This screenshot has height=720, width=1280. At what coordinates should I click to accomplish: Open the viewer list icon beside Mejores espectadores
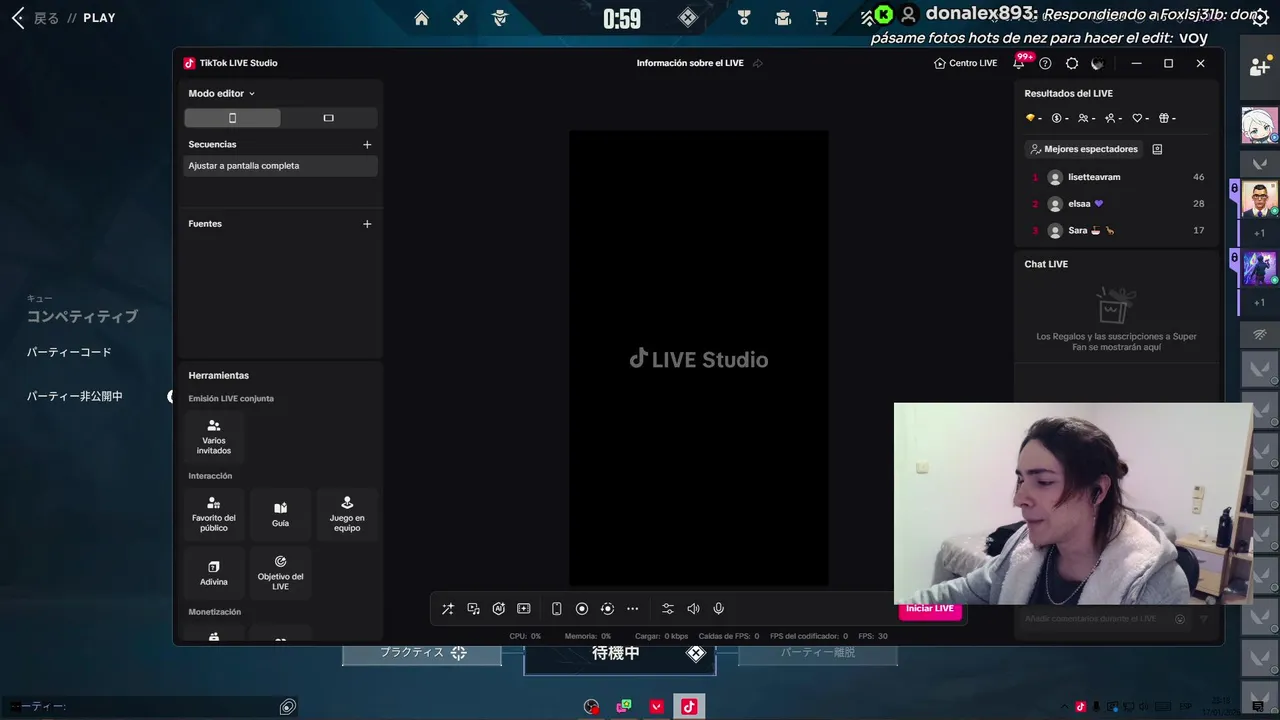tap(1157, 149)
